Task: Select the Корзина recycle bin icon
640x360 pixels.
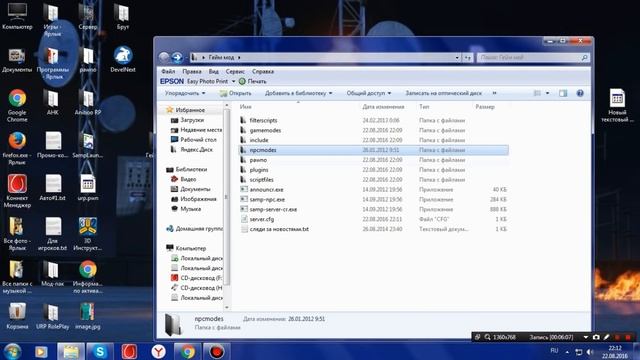Action: point(17,316)
